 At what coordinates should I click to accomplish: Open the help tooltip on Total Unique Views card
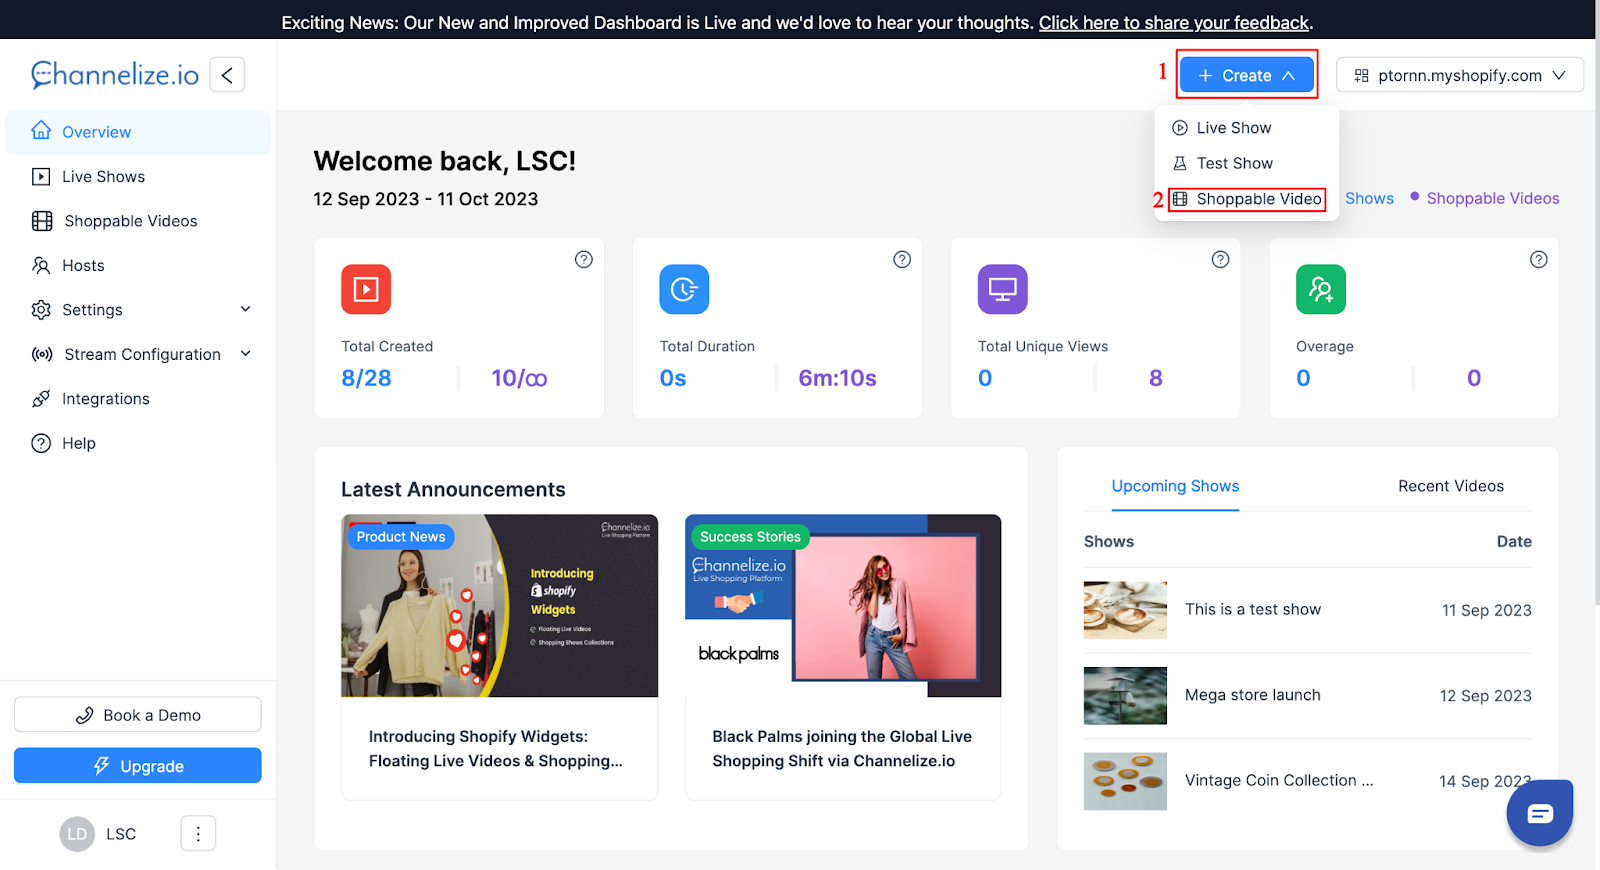tap(1220, 259)
